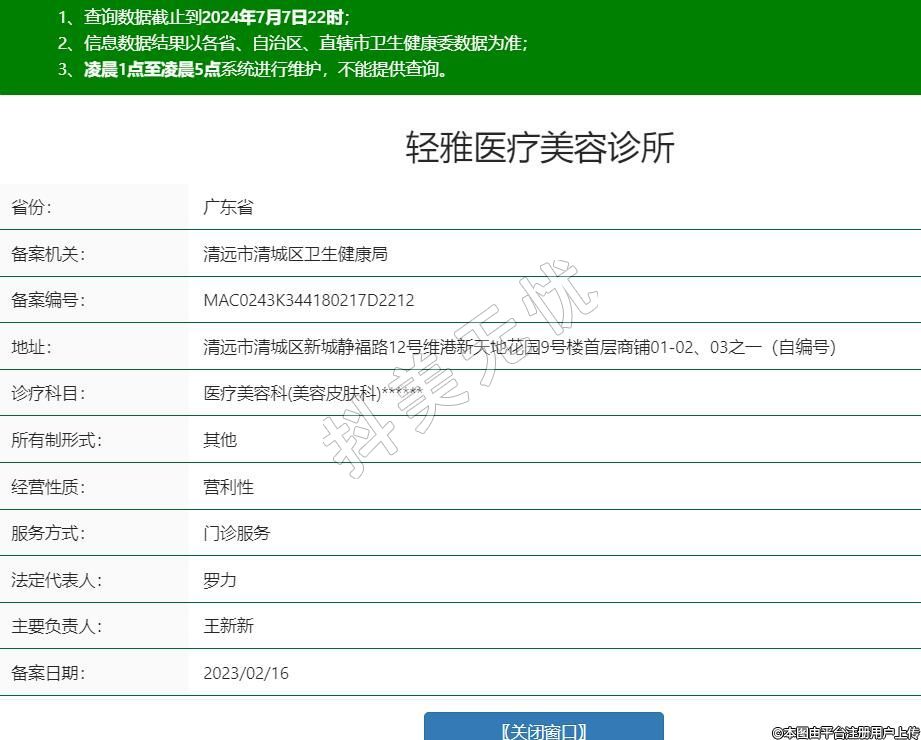Screen dimensions: 921x740
Task: Select the main responsible person 王新新
Action: click(228, 626)
